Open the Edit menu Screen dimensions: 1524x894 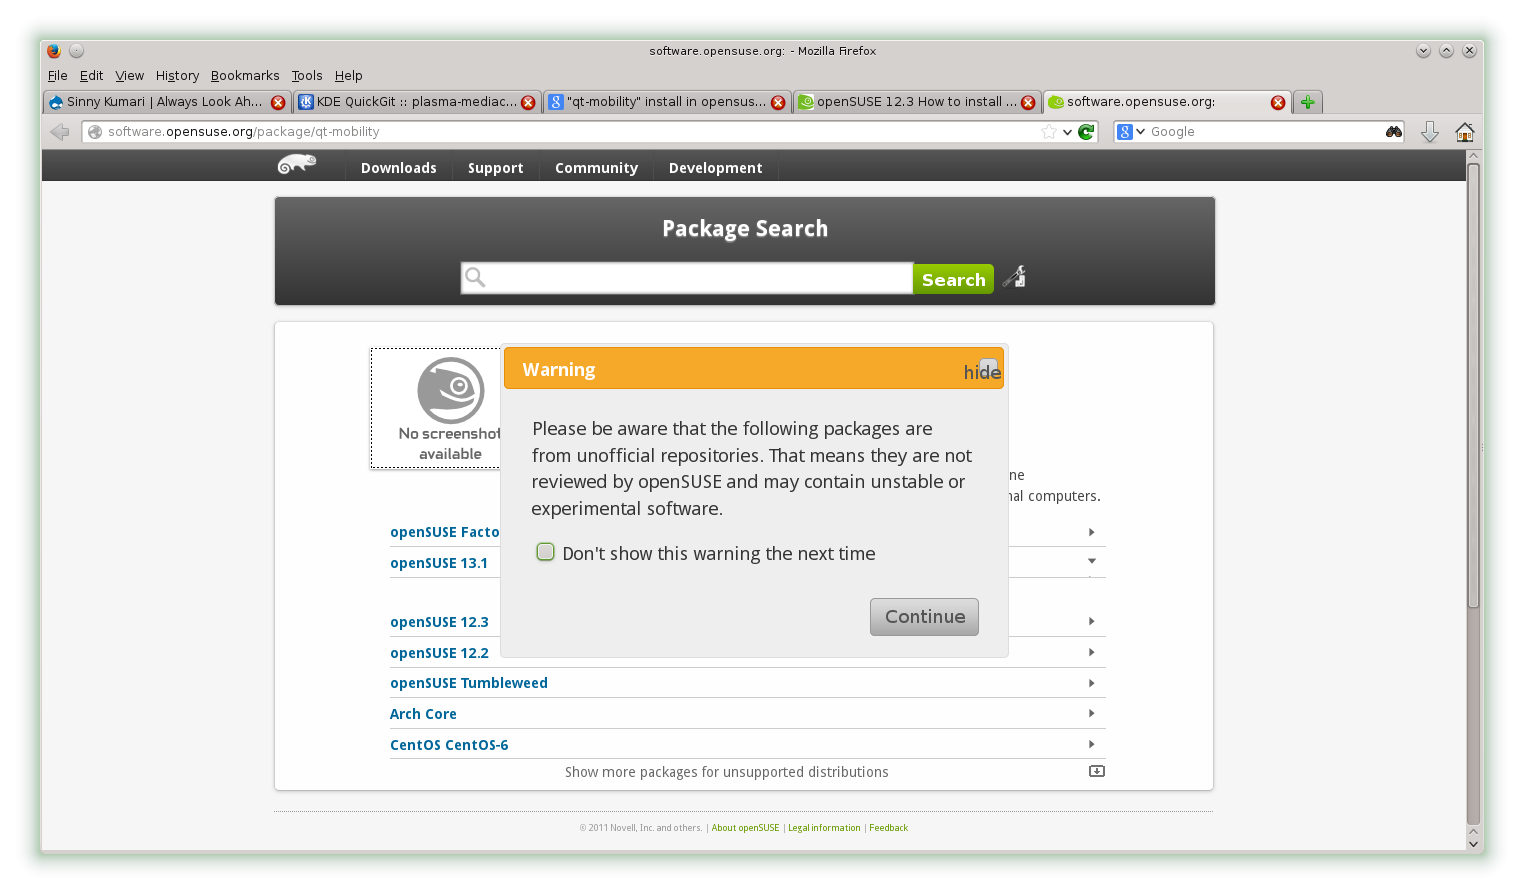click(91, 76)
